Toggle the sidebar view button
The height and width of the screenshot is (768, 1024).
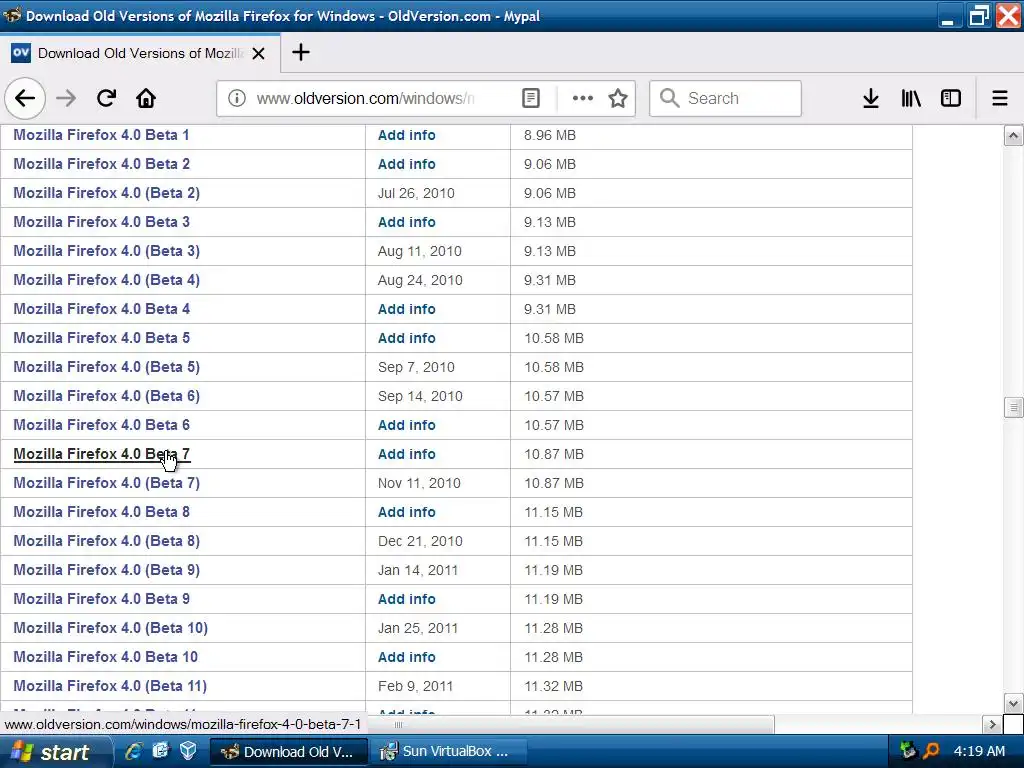(x=951, y=99)
